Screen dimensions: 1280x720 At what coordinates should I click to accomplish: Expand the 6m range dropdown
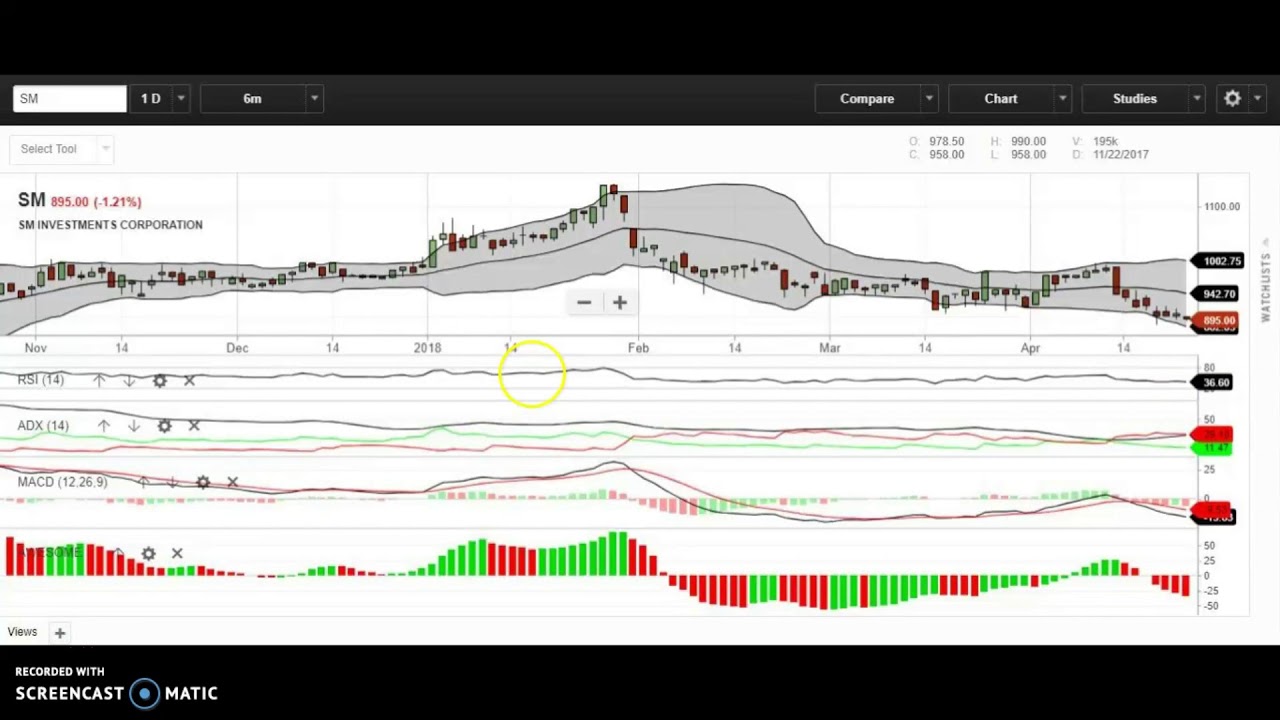(x=314, y=98)
